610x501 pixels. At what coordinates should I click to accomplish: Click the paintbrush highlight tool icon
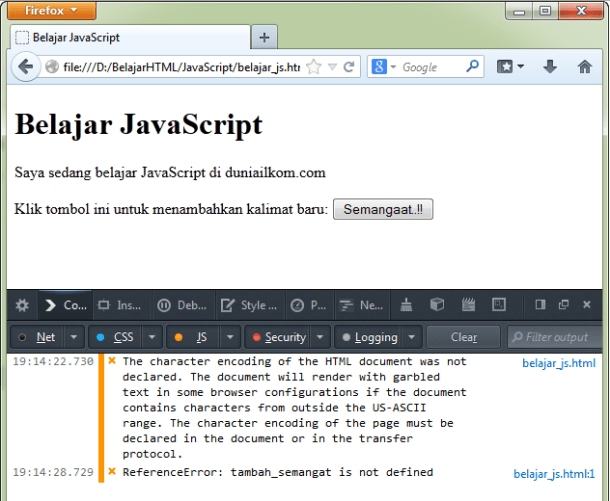point(406,305)
